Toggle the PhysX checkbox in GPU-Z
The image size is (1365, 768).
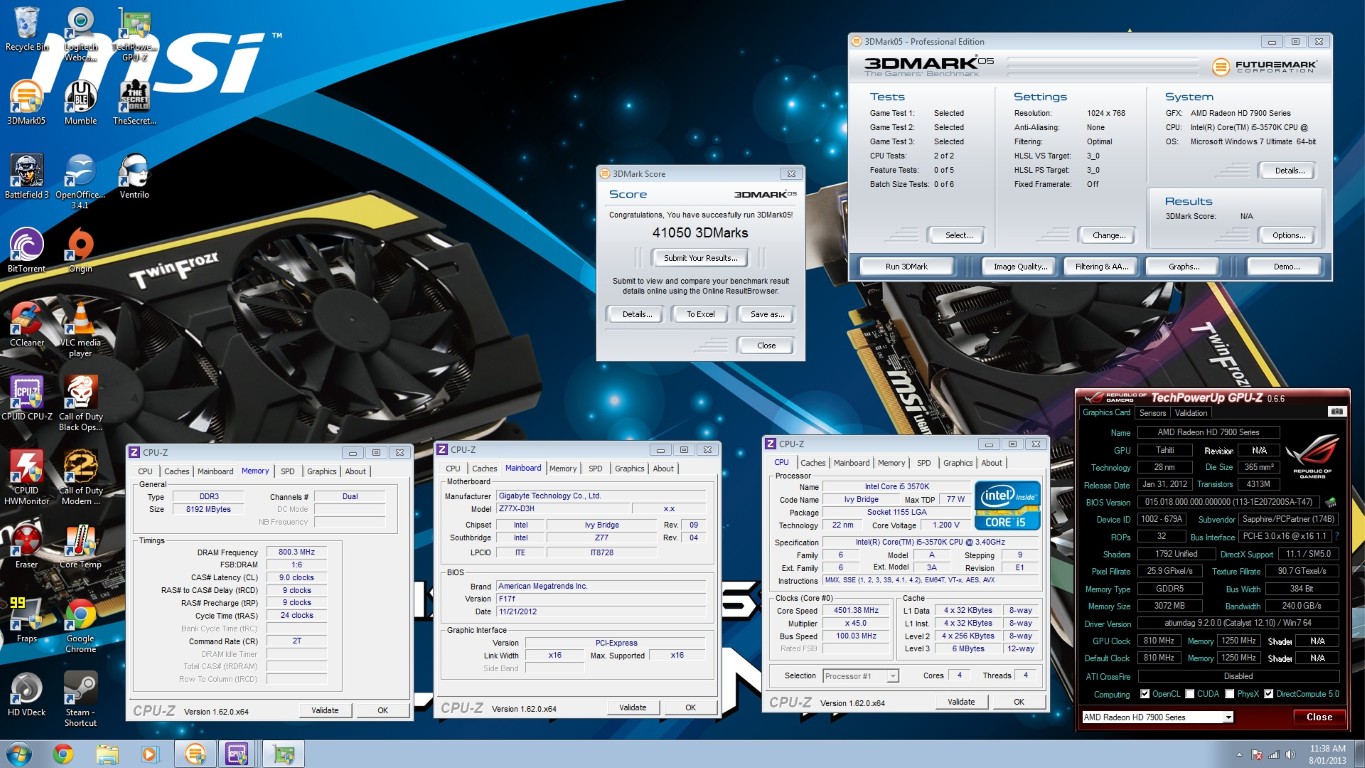[1228, 694]
